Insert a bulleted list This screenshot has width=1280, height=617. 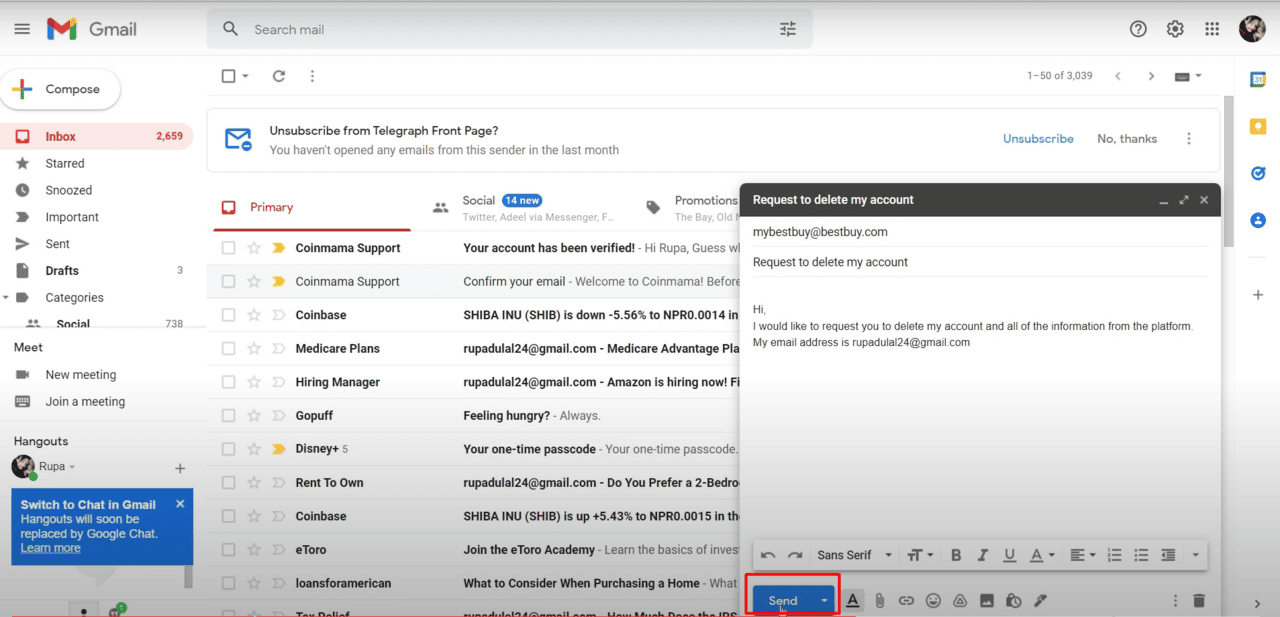(x=1141, y=555)
